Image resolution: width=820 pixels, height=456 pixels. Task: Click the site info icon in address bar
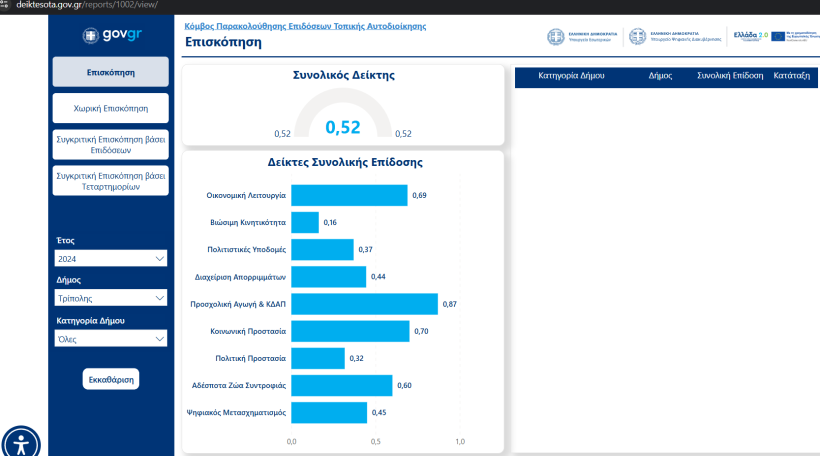pos(5,5)
